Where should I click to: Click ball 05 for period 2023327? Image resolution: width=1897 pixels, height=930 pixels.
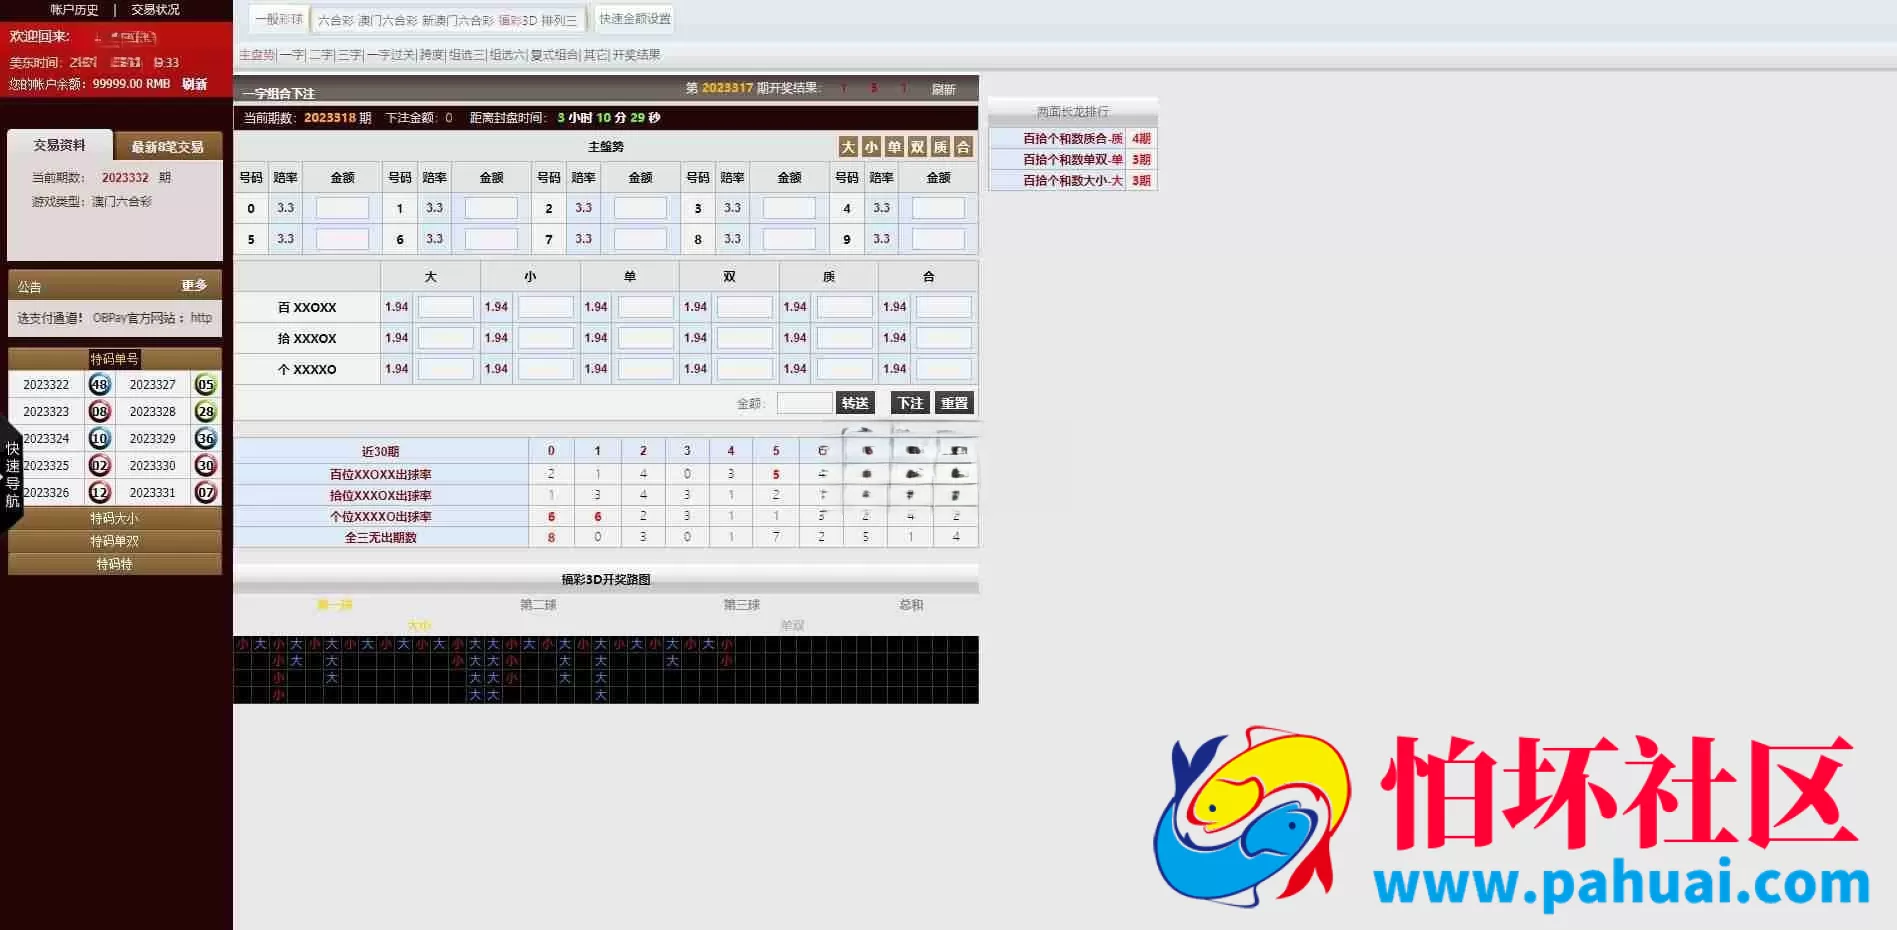coord(205,385)
